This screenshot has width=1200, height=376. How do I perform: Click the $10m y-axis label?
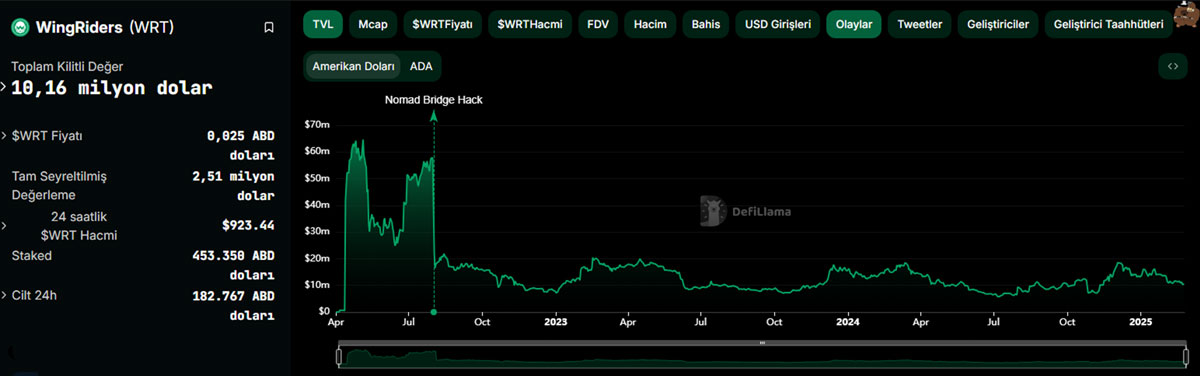pyautogui.click(x=316, y=284)
